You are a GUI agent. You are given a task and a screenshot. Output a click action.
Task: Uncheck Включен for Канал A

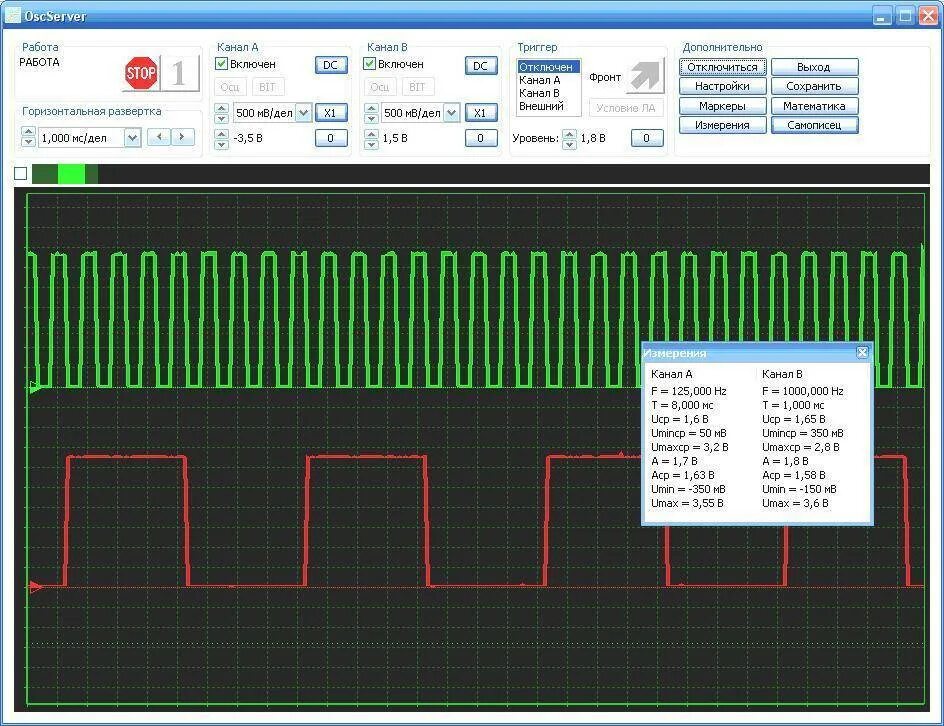coord(222,64)
